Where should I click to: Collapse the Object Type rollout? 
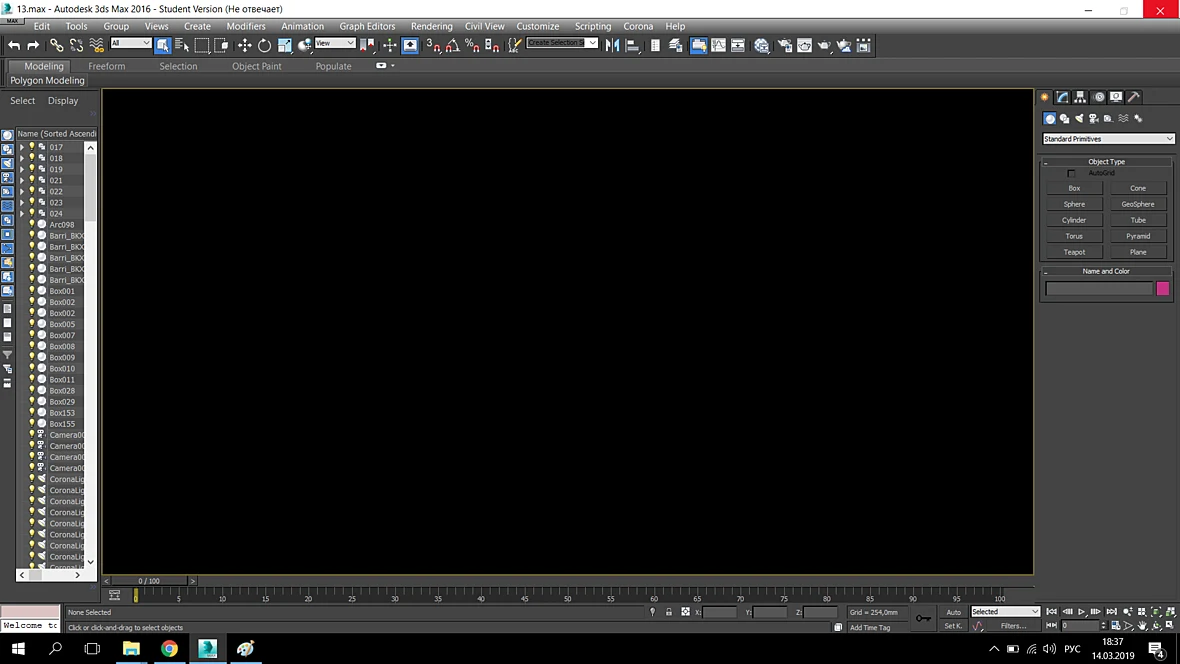1106,161
